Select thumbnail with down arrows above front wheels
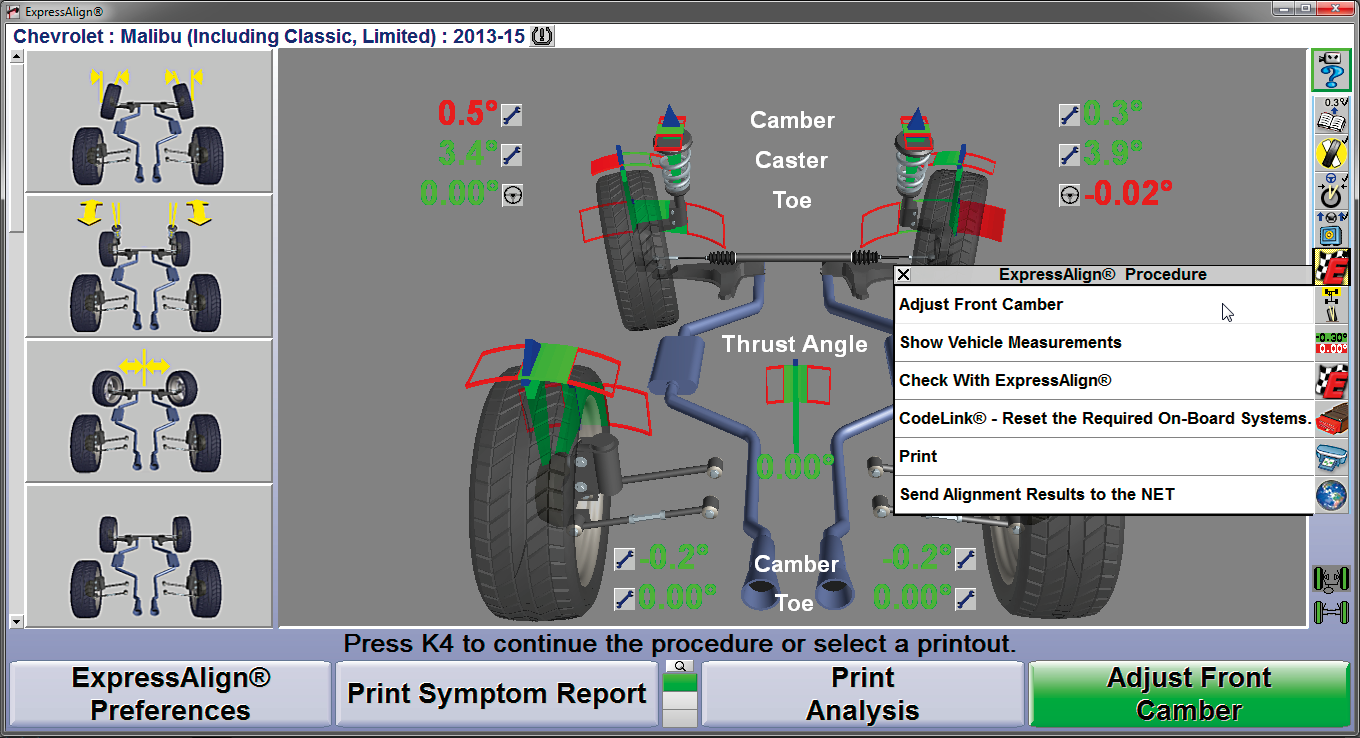The height and width of the screenshot is (738, 1360). click(x=149, y=266)
